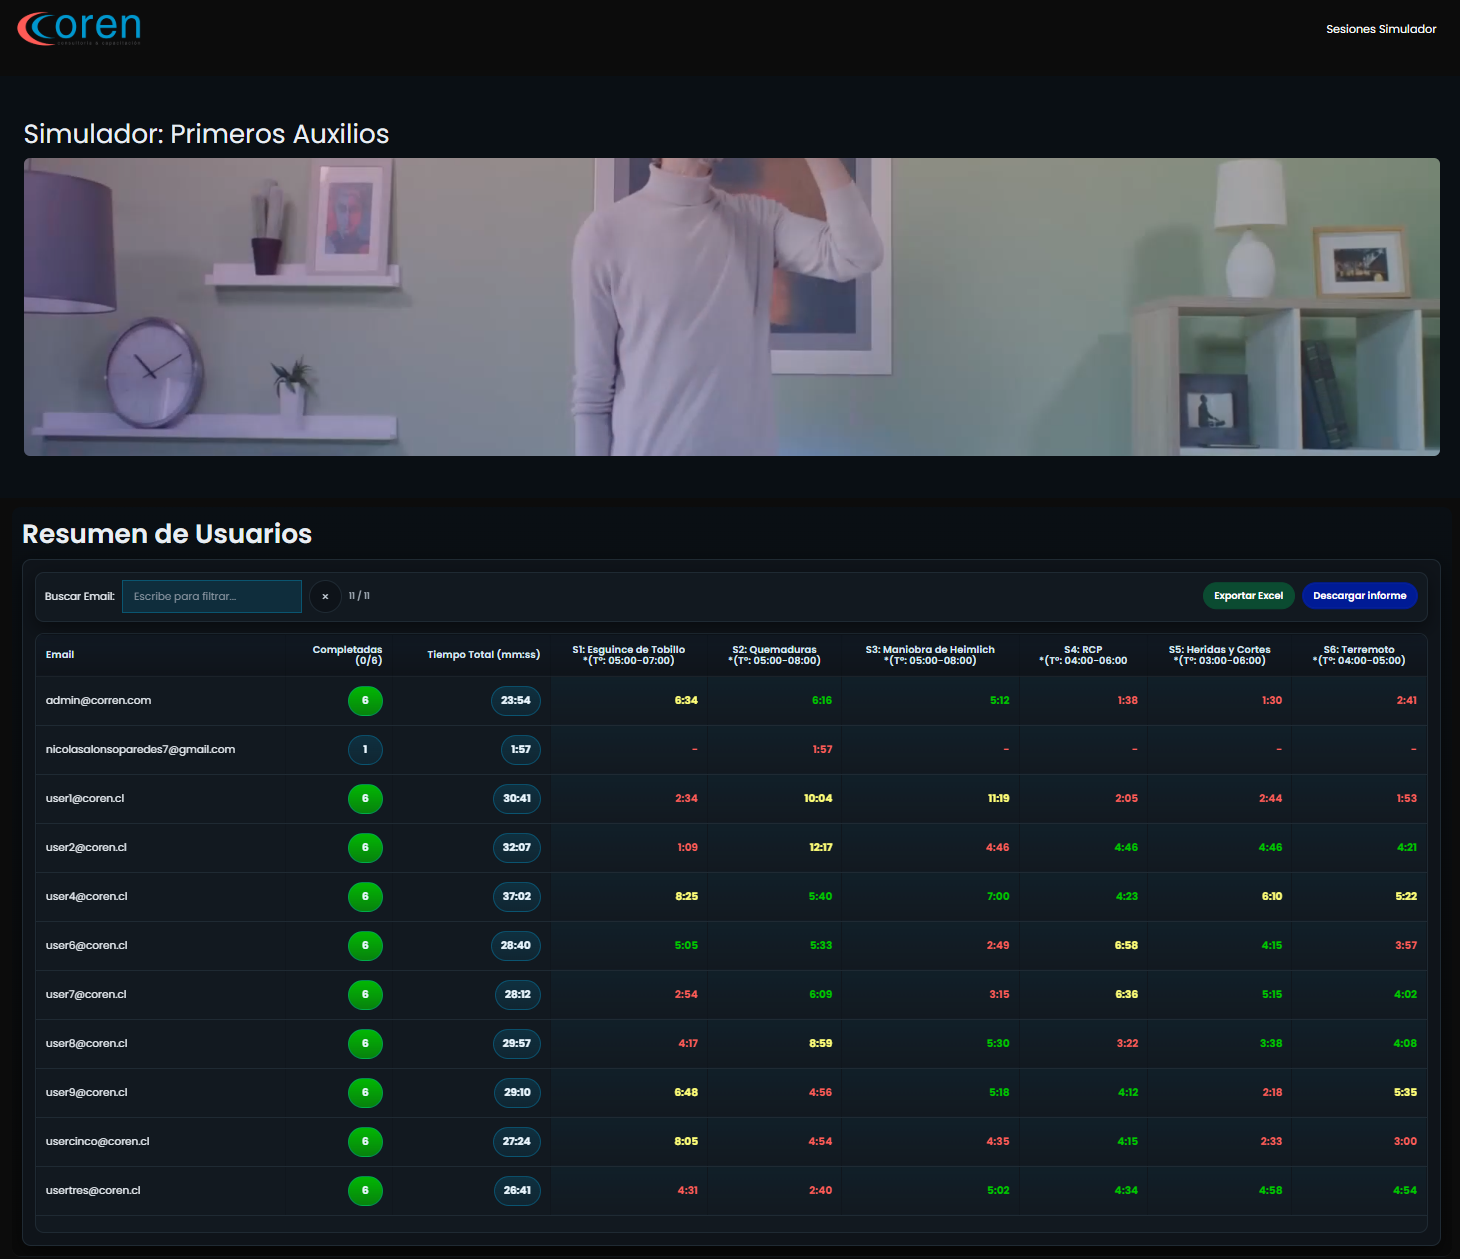The image size is (1460, 1259).
Task: Click the Coren logo
Action: click(79, 29)
